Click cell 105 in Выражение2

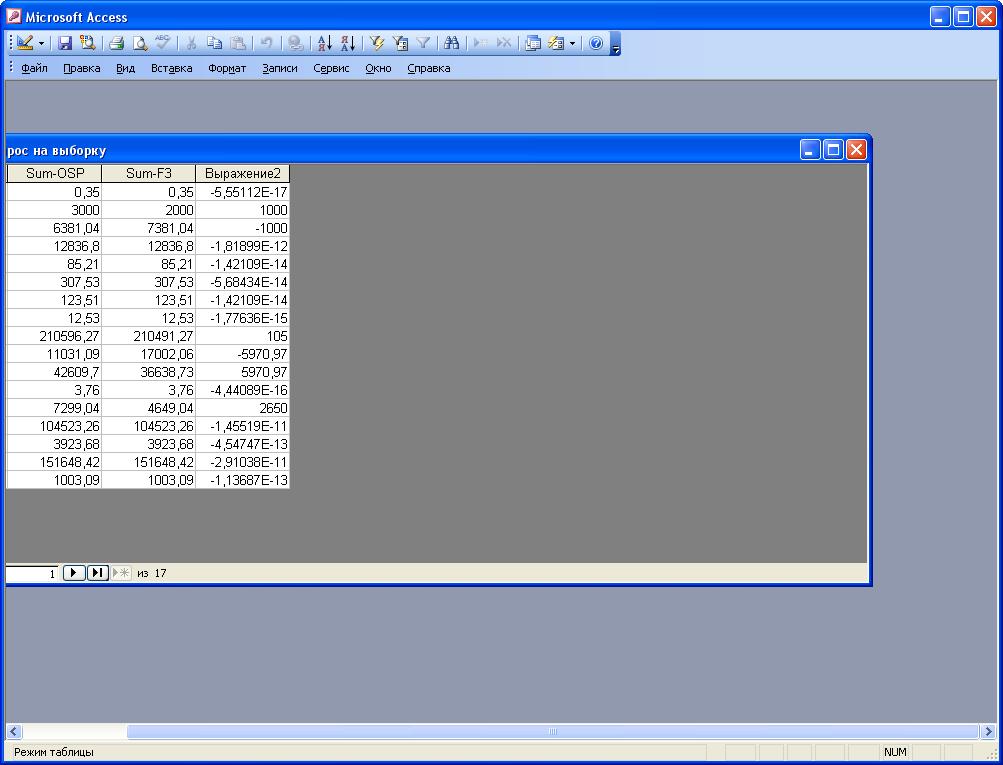[x=242, y=336]
